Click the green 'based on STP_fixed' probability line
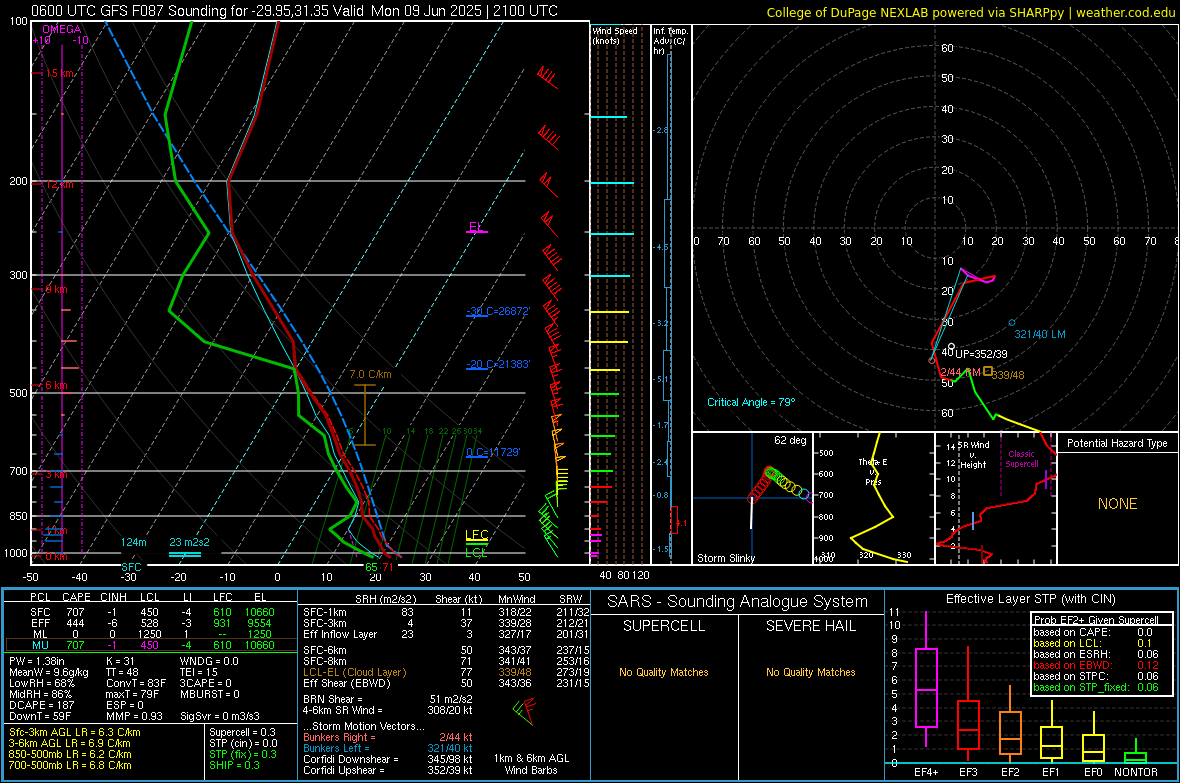 pos(1096,687)
